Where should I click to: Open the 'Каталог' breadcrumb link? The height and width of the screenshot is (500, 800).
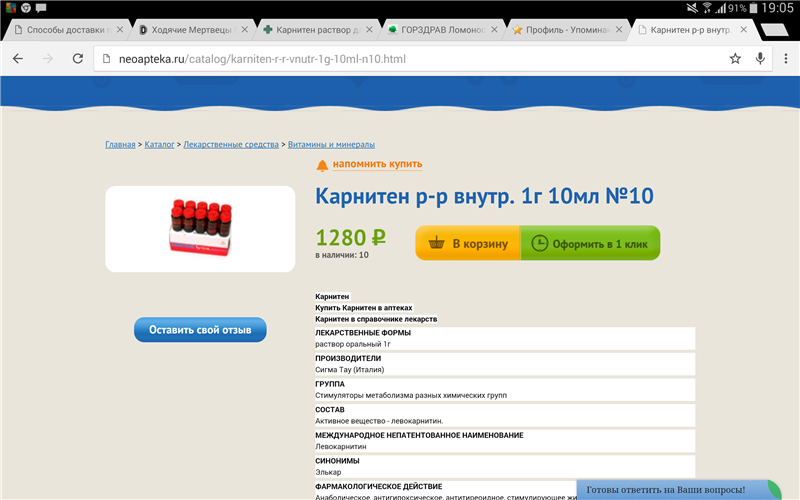point(159,144)
